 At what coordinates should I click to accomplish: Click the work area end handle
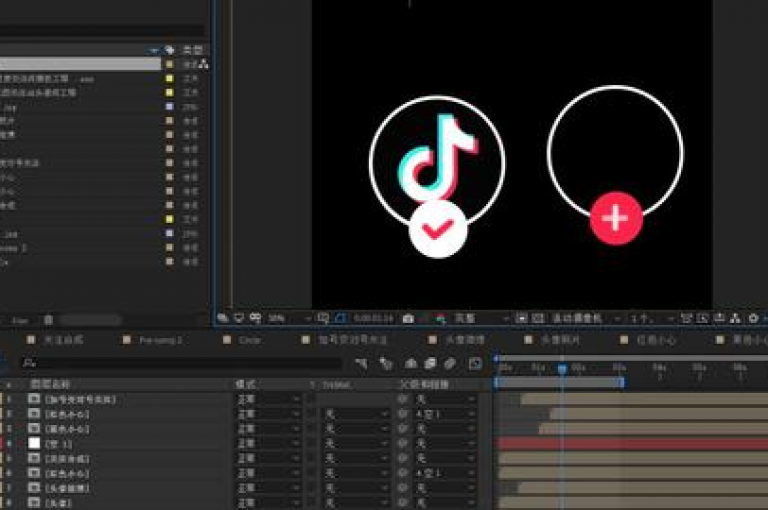[622, 382]
